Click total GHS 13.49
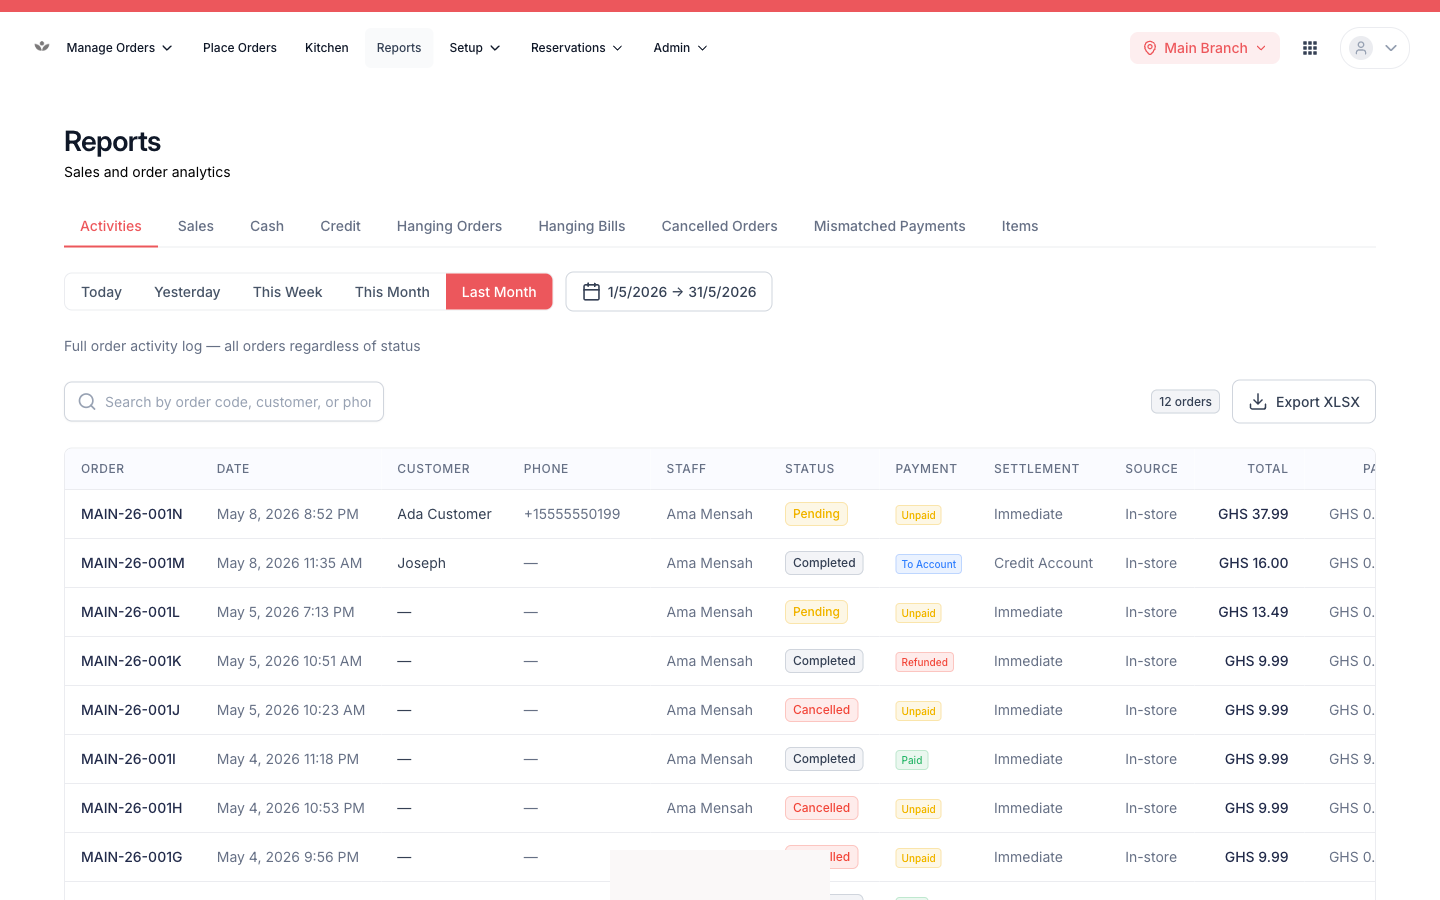Screen dimensions: 1440x900 (1253, 612)
